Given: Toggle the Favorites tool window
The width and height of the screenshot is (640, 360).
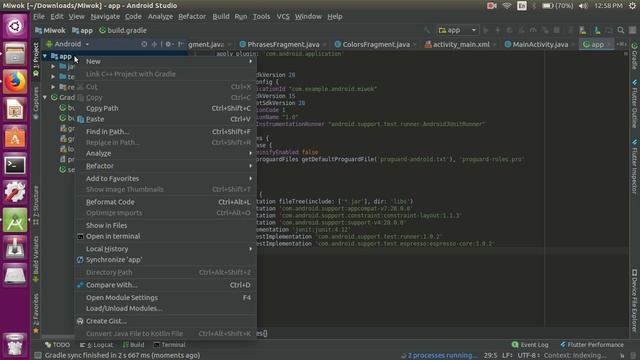Looking at the screenshot, I should point(36,313).
